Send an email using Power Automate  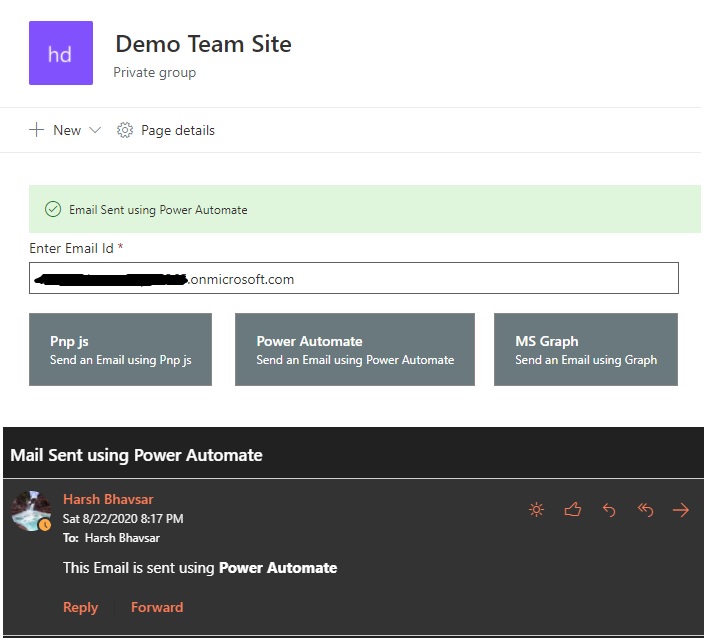click(355, 349)
